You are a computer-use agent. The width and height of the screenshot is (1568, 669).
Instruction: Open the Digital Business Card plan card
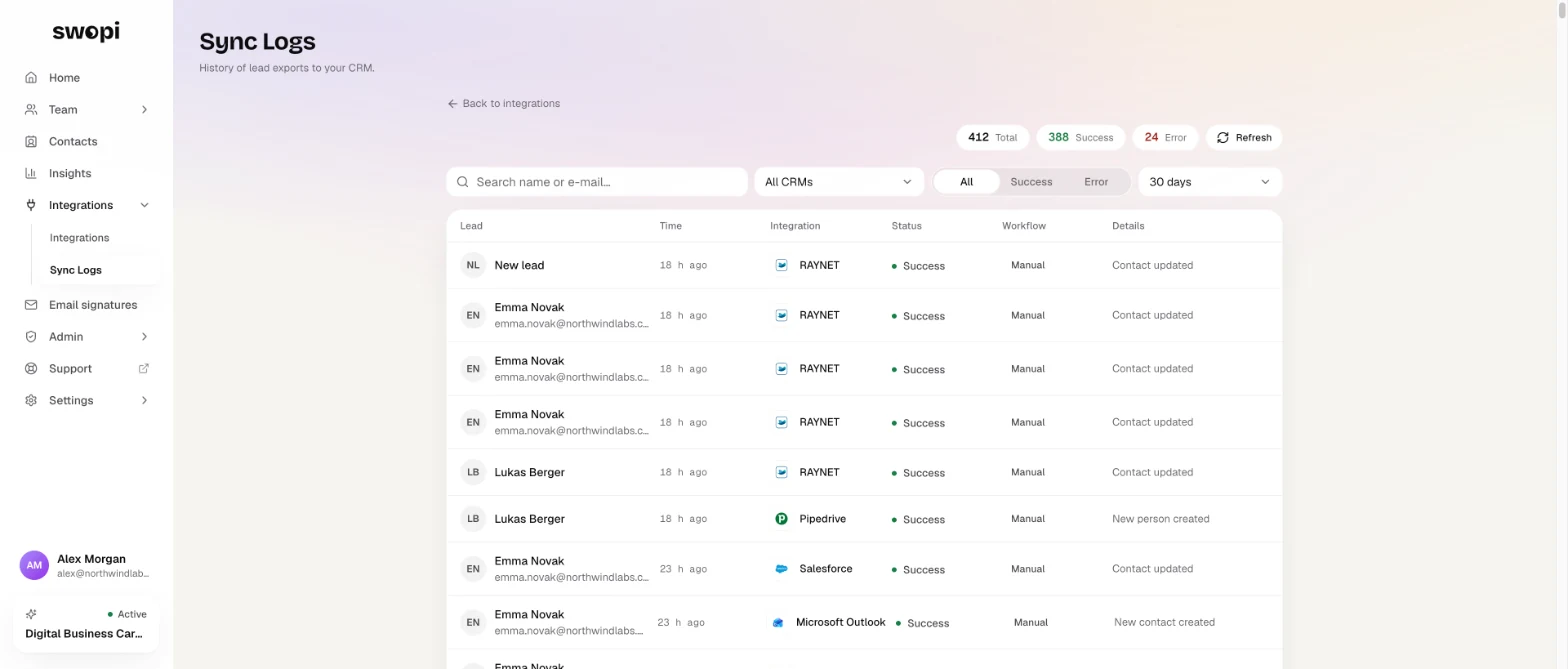86,625
